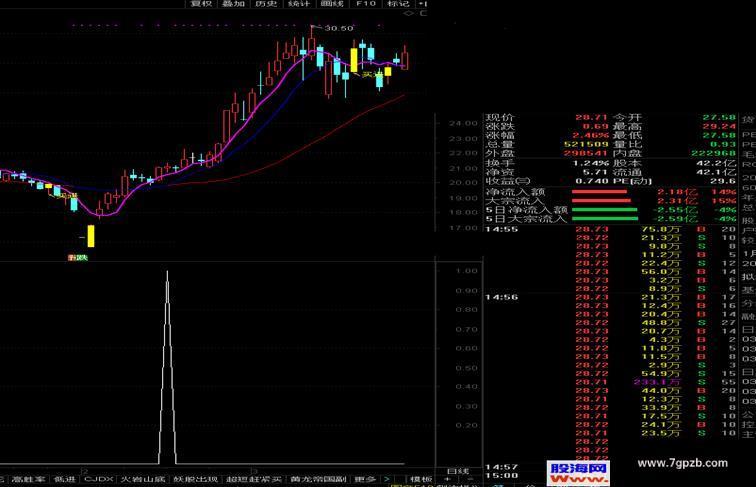This screenshot has height=487, width=756.
Task: Open the www.7gpzb.com link
Action: [x=682, y=463]
